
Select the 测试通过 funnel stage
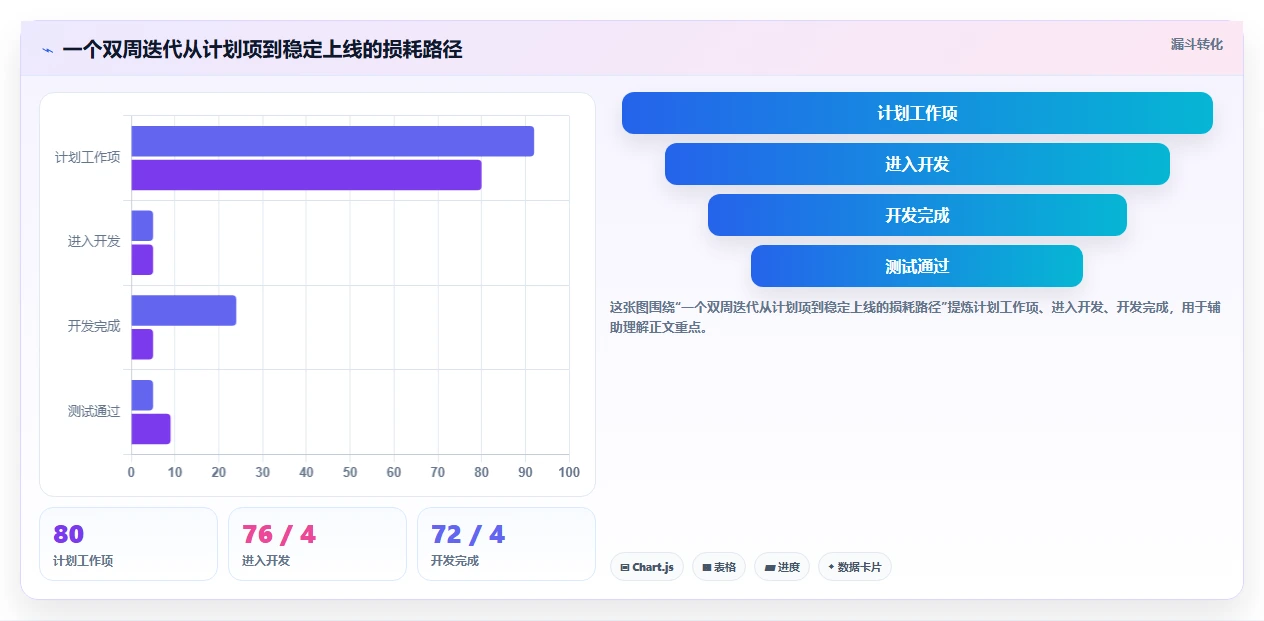tap(917, 266)
